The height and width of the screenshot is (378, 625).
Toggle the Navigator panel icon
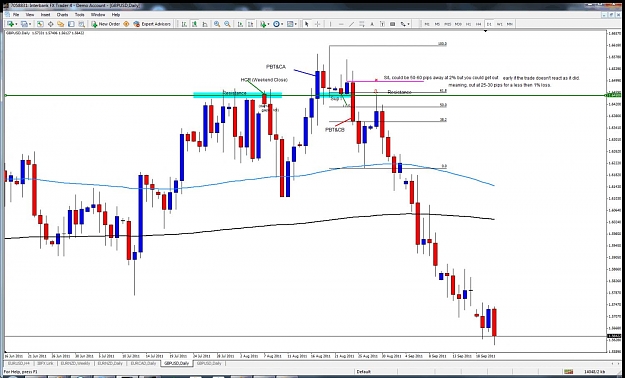click(x=61, y=24)
